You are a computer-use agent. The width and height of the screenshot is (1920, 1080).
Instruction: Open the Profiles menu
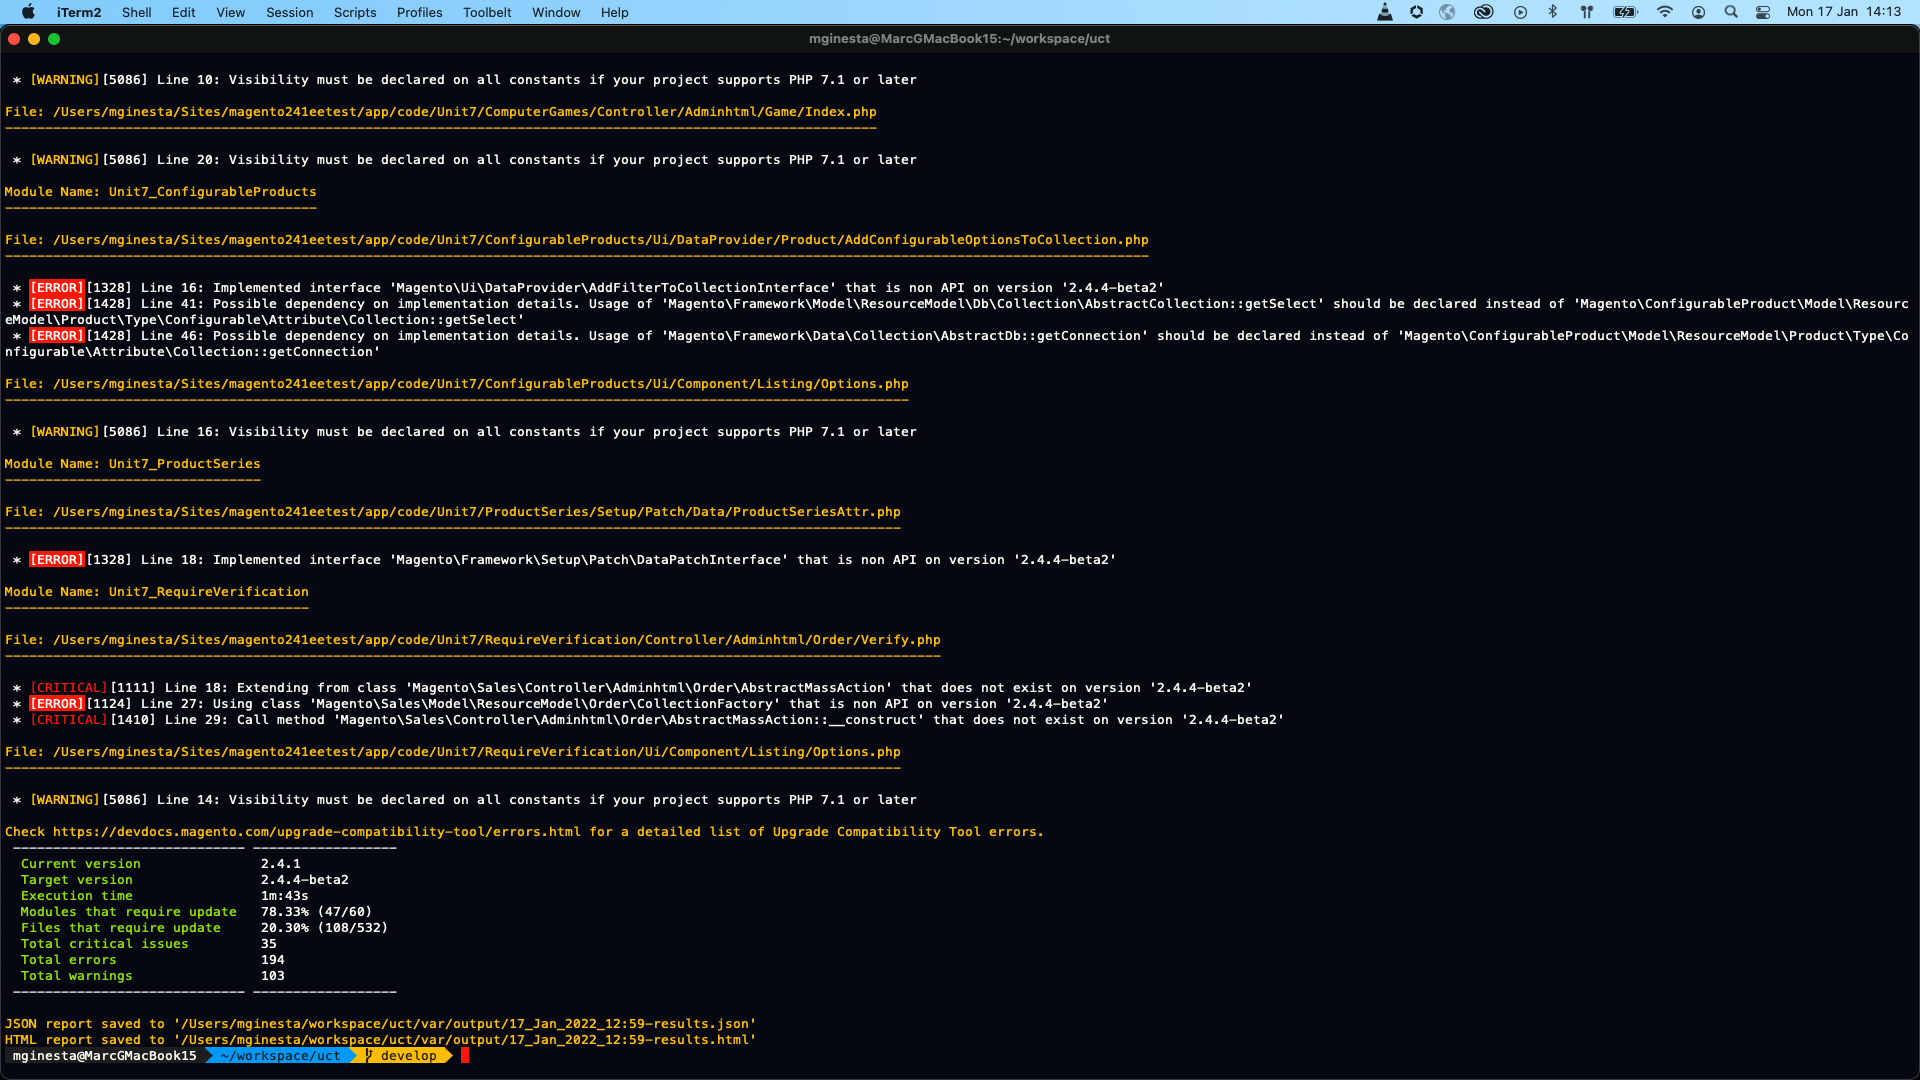(x=419, y=12)
